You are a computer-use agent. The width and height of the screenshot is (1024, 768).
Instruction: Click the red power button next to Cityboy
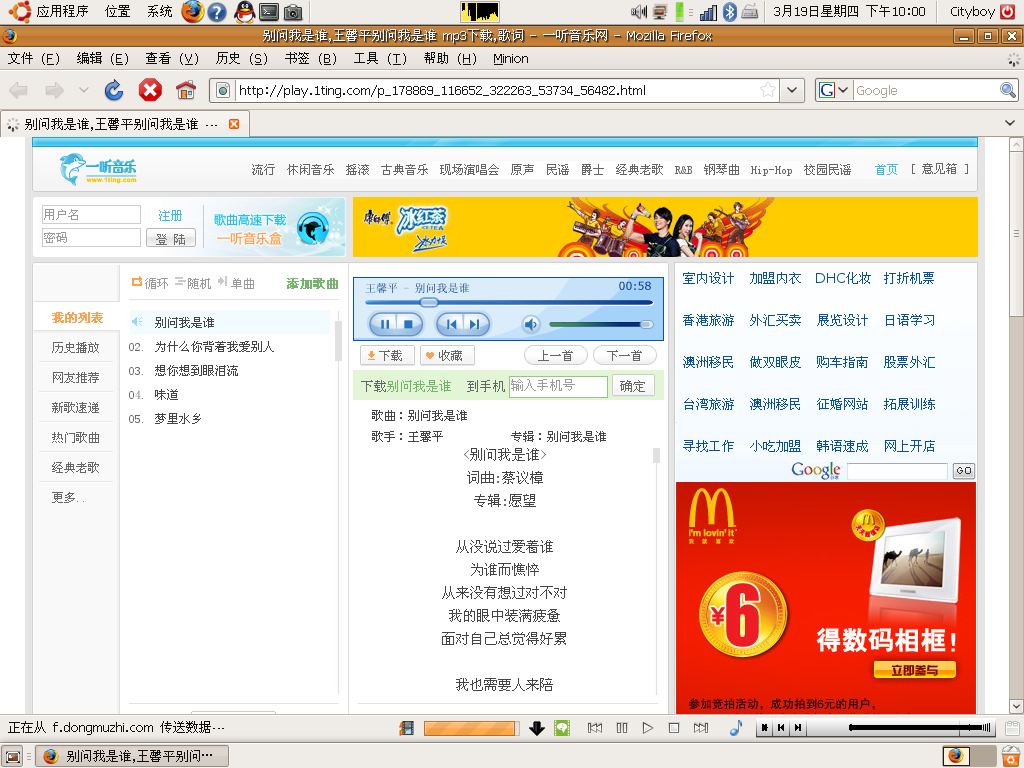point(1008,11)
